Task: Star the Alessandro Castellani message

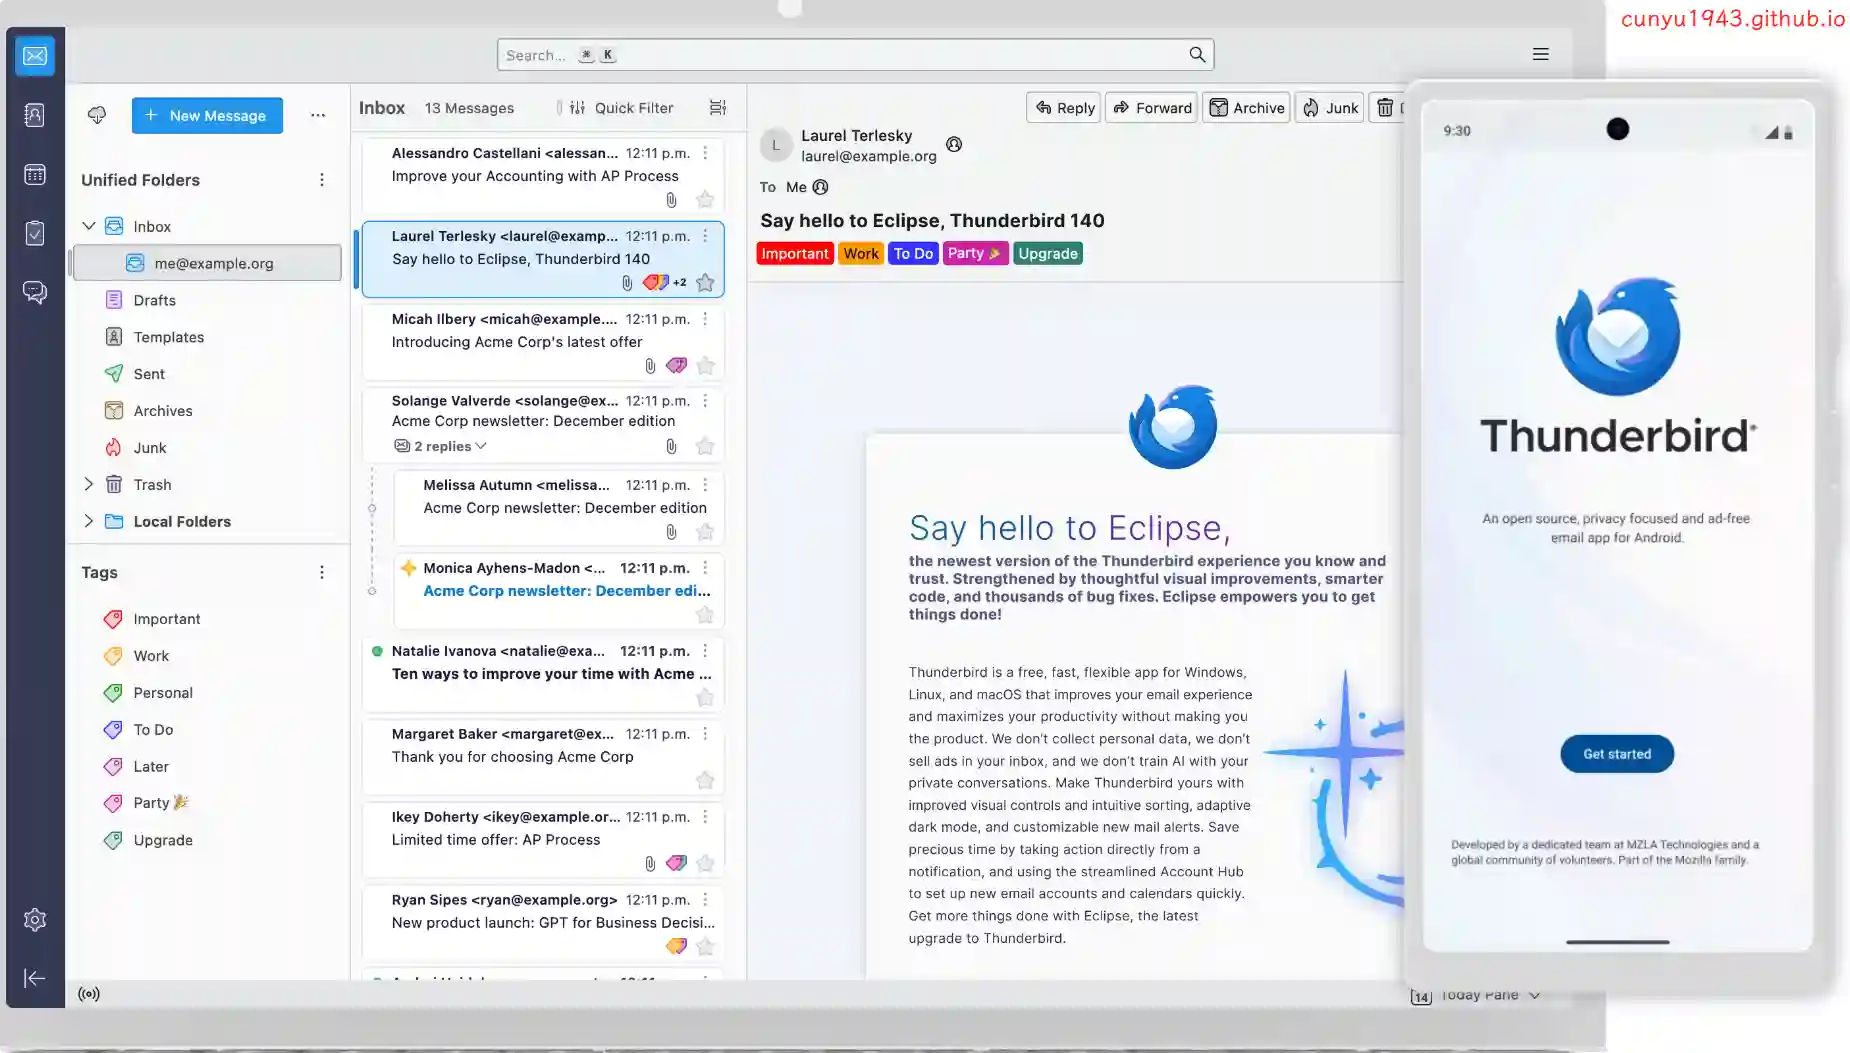Action: (705, 200)
